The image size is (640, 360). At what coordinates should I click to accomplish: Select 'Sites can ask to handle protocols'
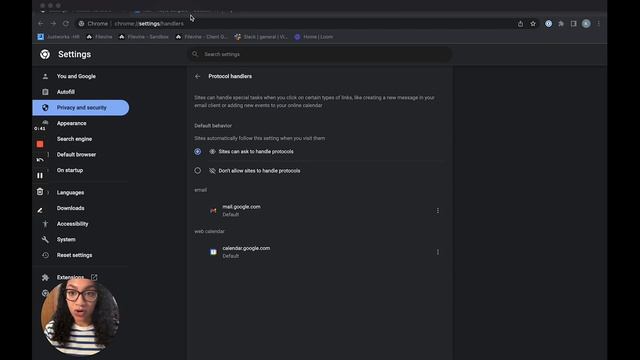198,151
